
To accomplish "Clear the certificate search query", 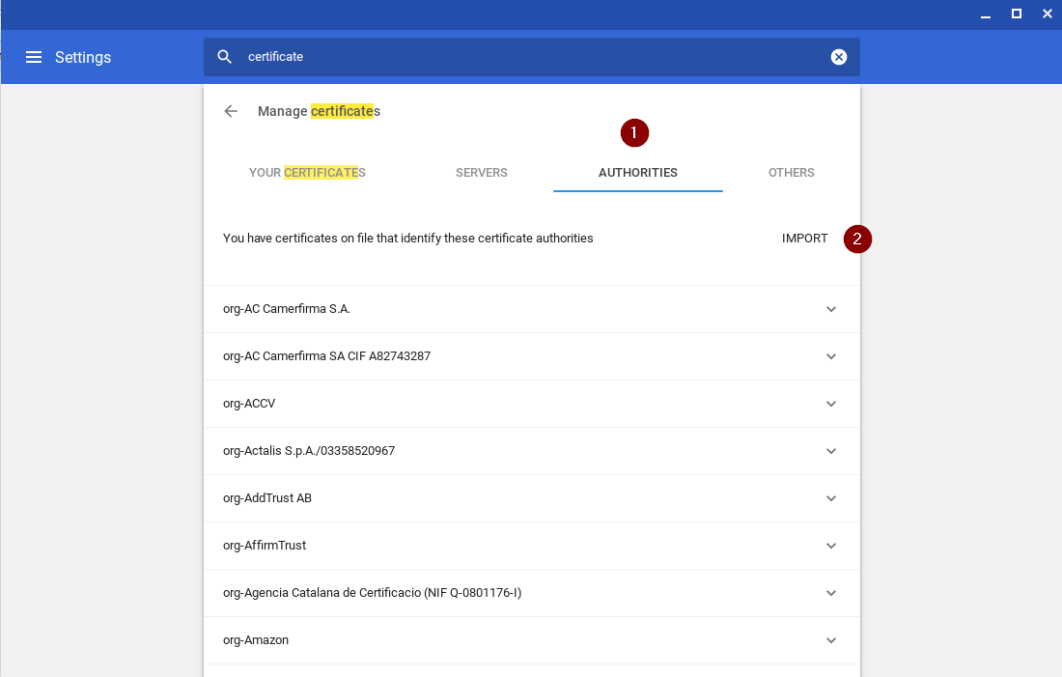I will click(839, 56).
